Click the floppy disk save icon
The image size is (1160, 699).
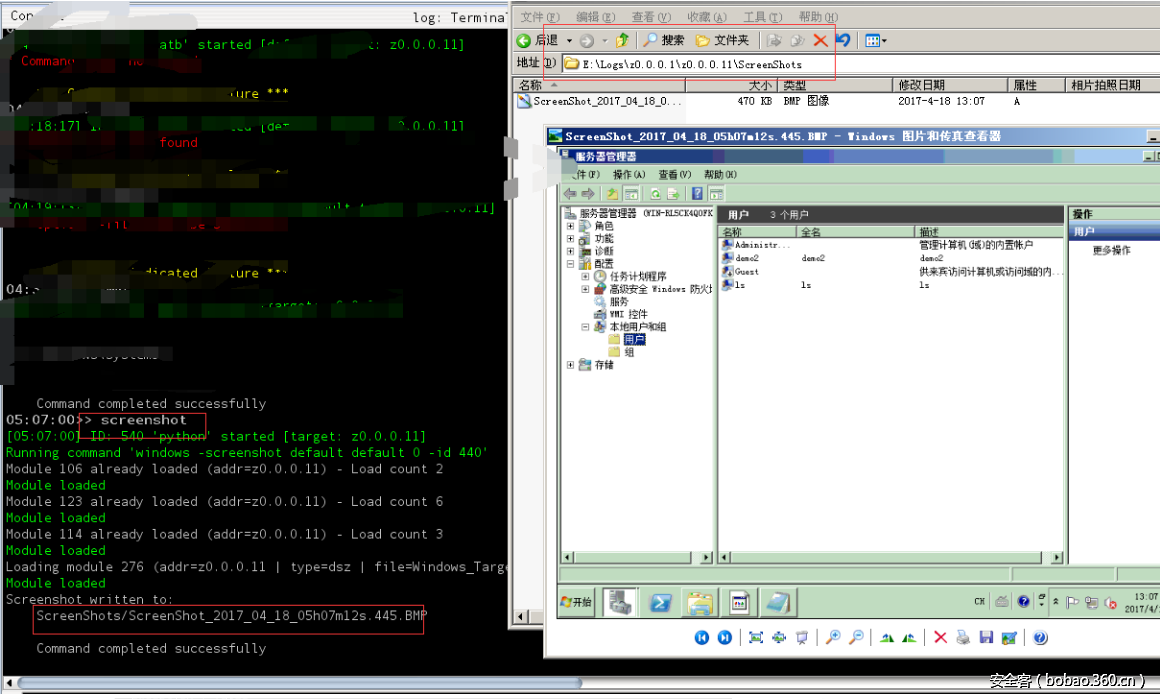[x=986, y=638]
